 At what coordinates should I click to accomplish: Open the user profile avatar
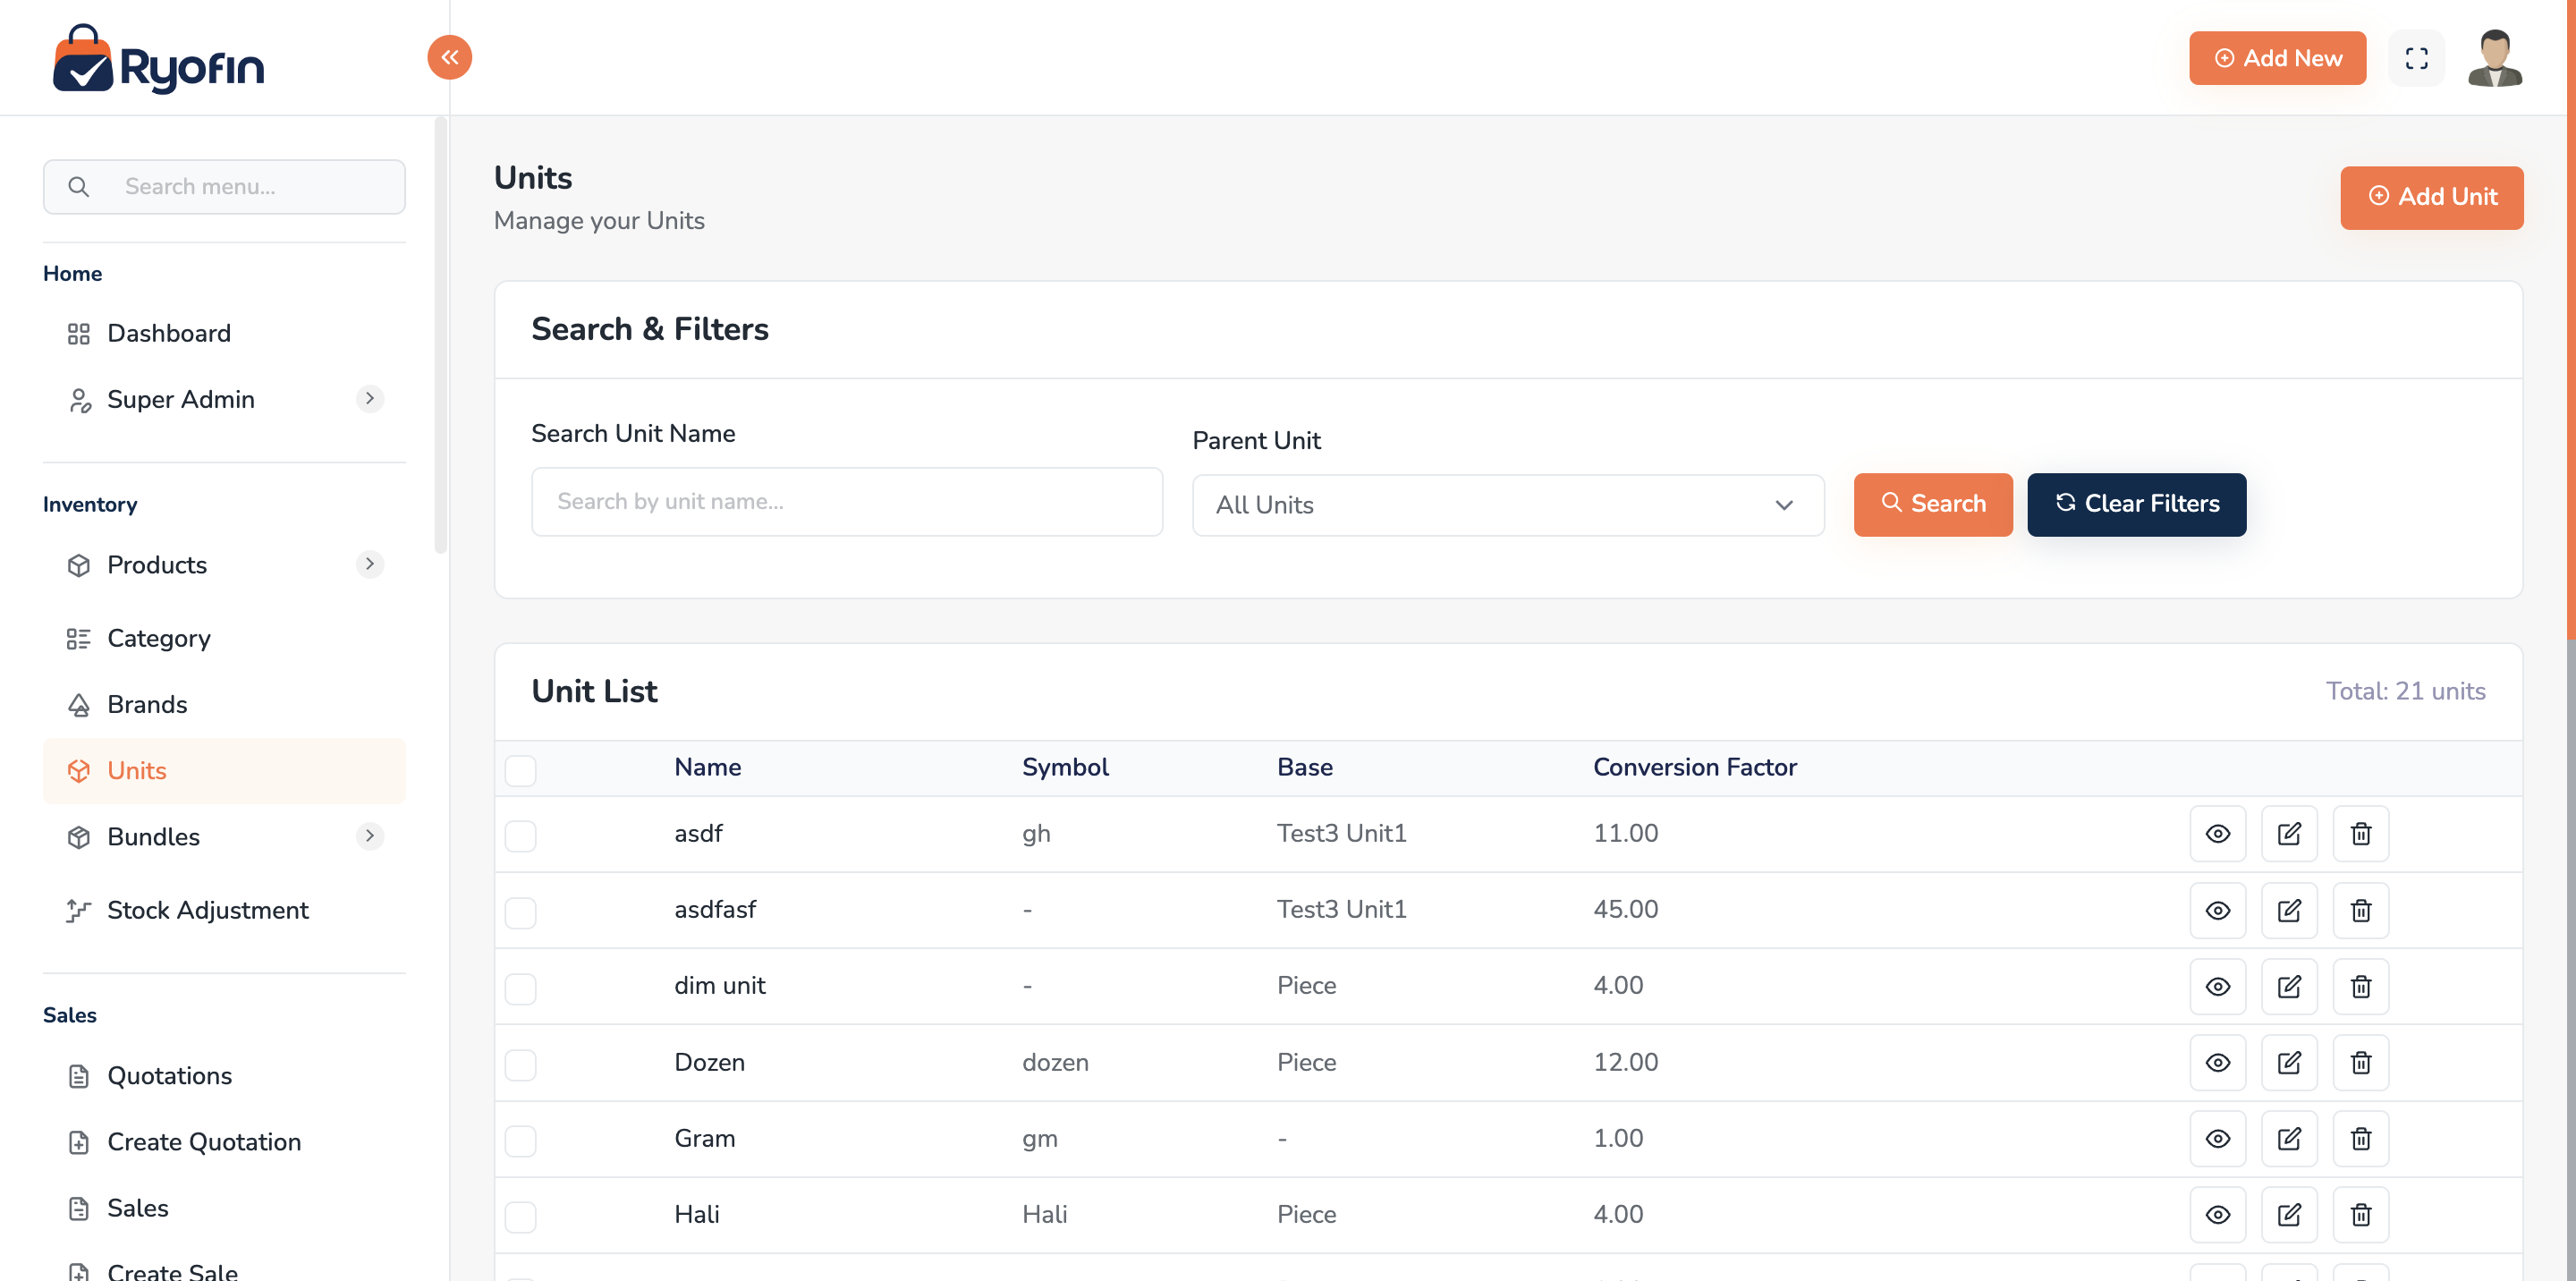pyautogui.click(x=2494, y=58)
